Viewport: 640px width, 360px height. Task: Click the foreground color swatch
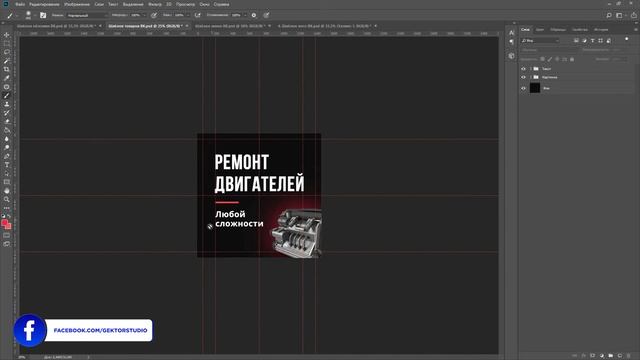pyautogui.click(x=4, y=223)
